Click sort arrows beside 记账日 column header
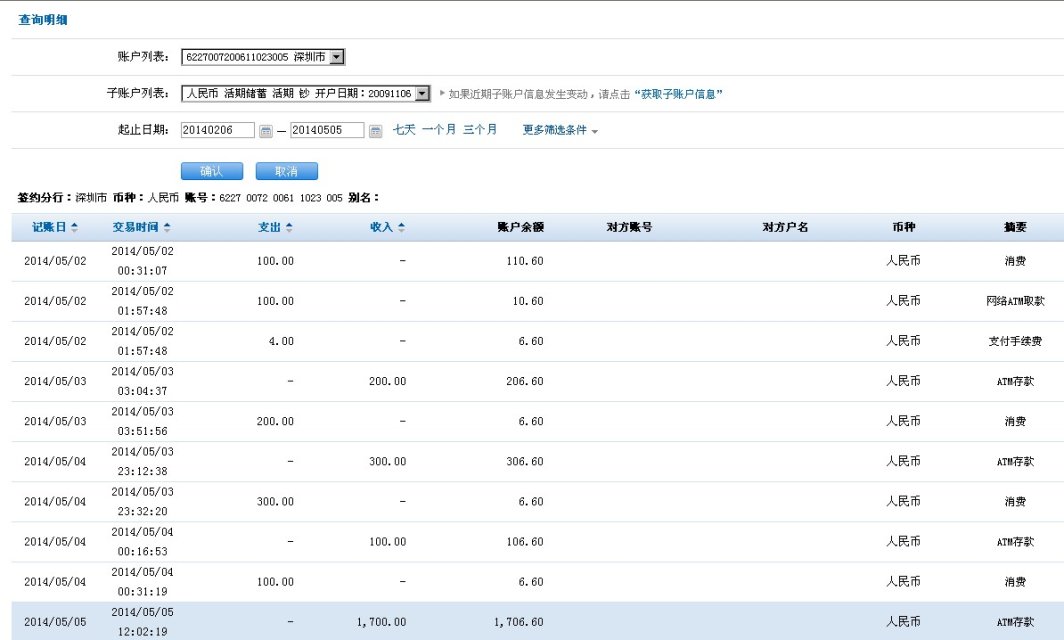The width and height of the screenshot is (1064, 640). point(74,228)
